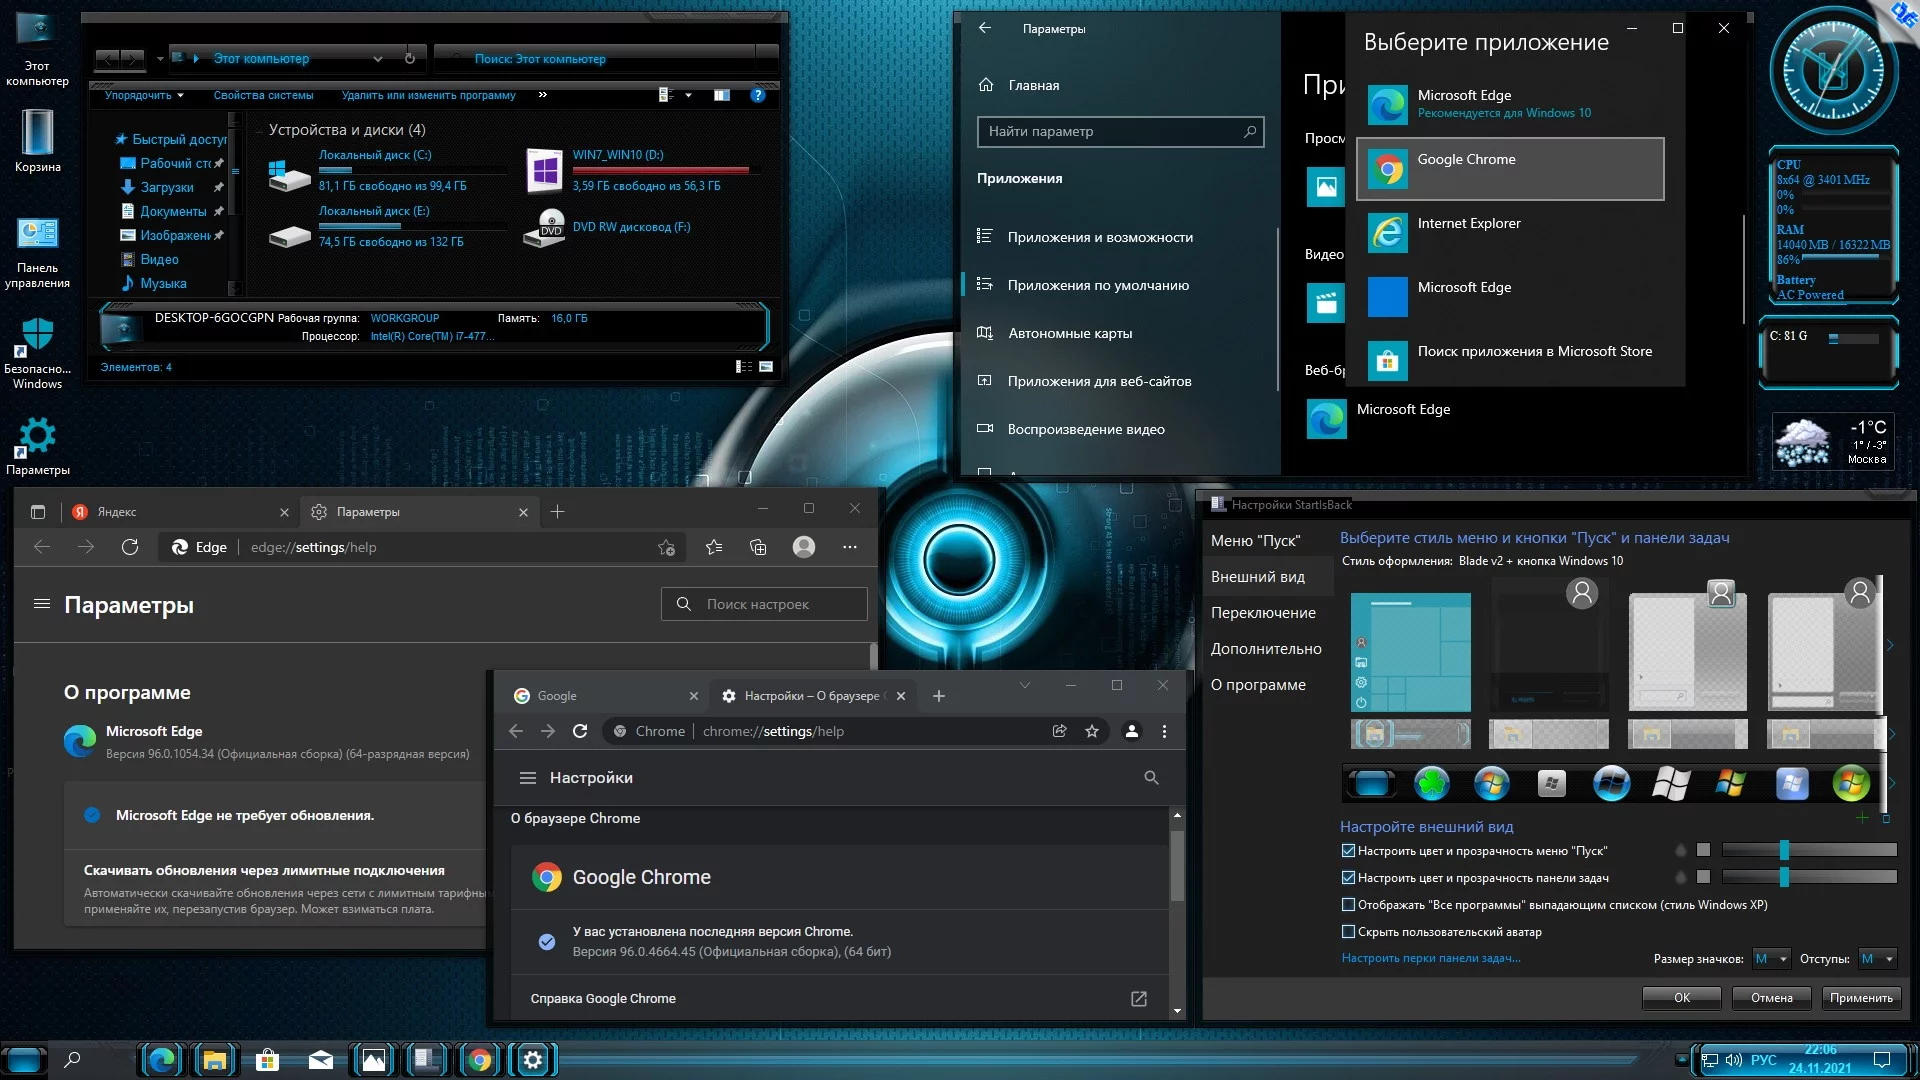The image size is (1920, 1080).
Task: Click the Edge reload page icon
Action: 130,547
